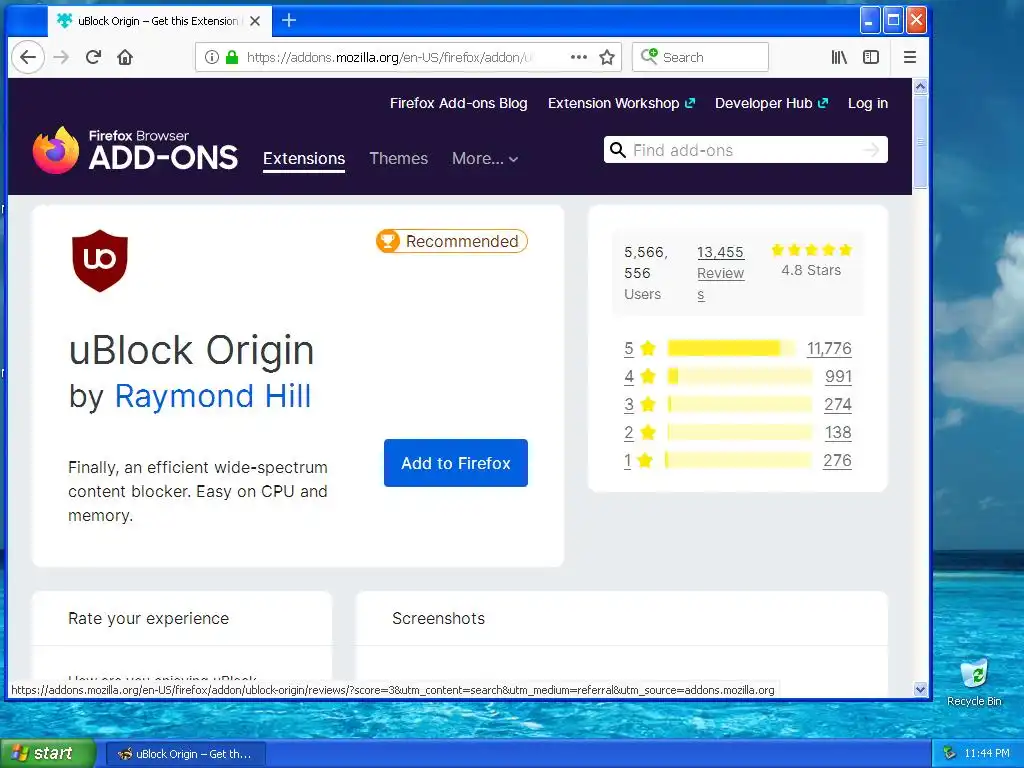Image resolution: width=1024 pixels, height=768 pixels.
Task: Open the 13,455 Reviews link
Action: coord(720,273)
